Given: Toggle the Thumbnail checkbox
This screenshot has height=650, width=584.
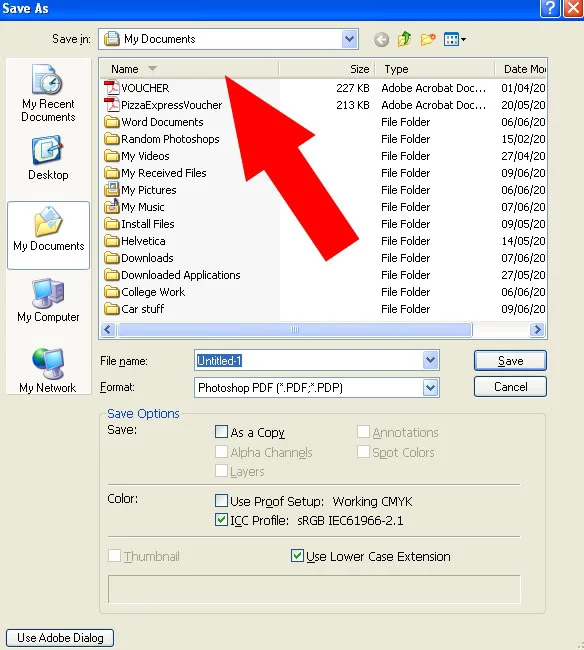Looking at the screenshot, I should (x=114, y=555).
